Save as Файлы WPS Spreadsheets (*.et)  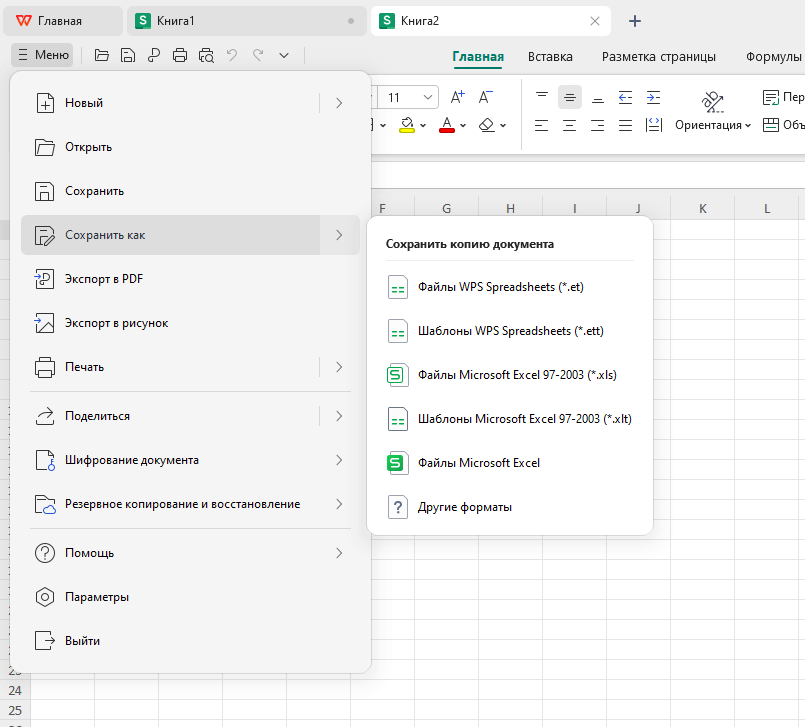[x=510, y=287]
